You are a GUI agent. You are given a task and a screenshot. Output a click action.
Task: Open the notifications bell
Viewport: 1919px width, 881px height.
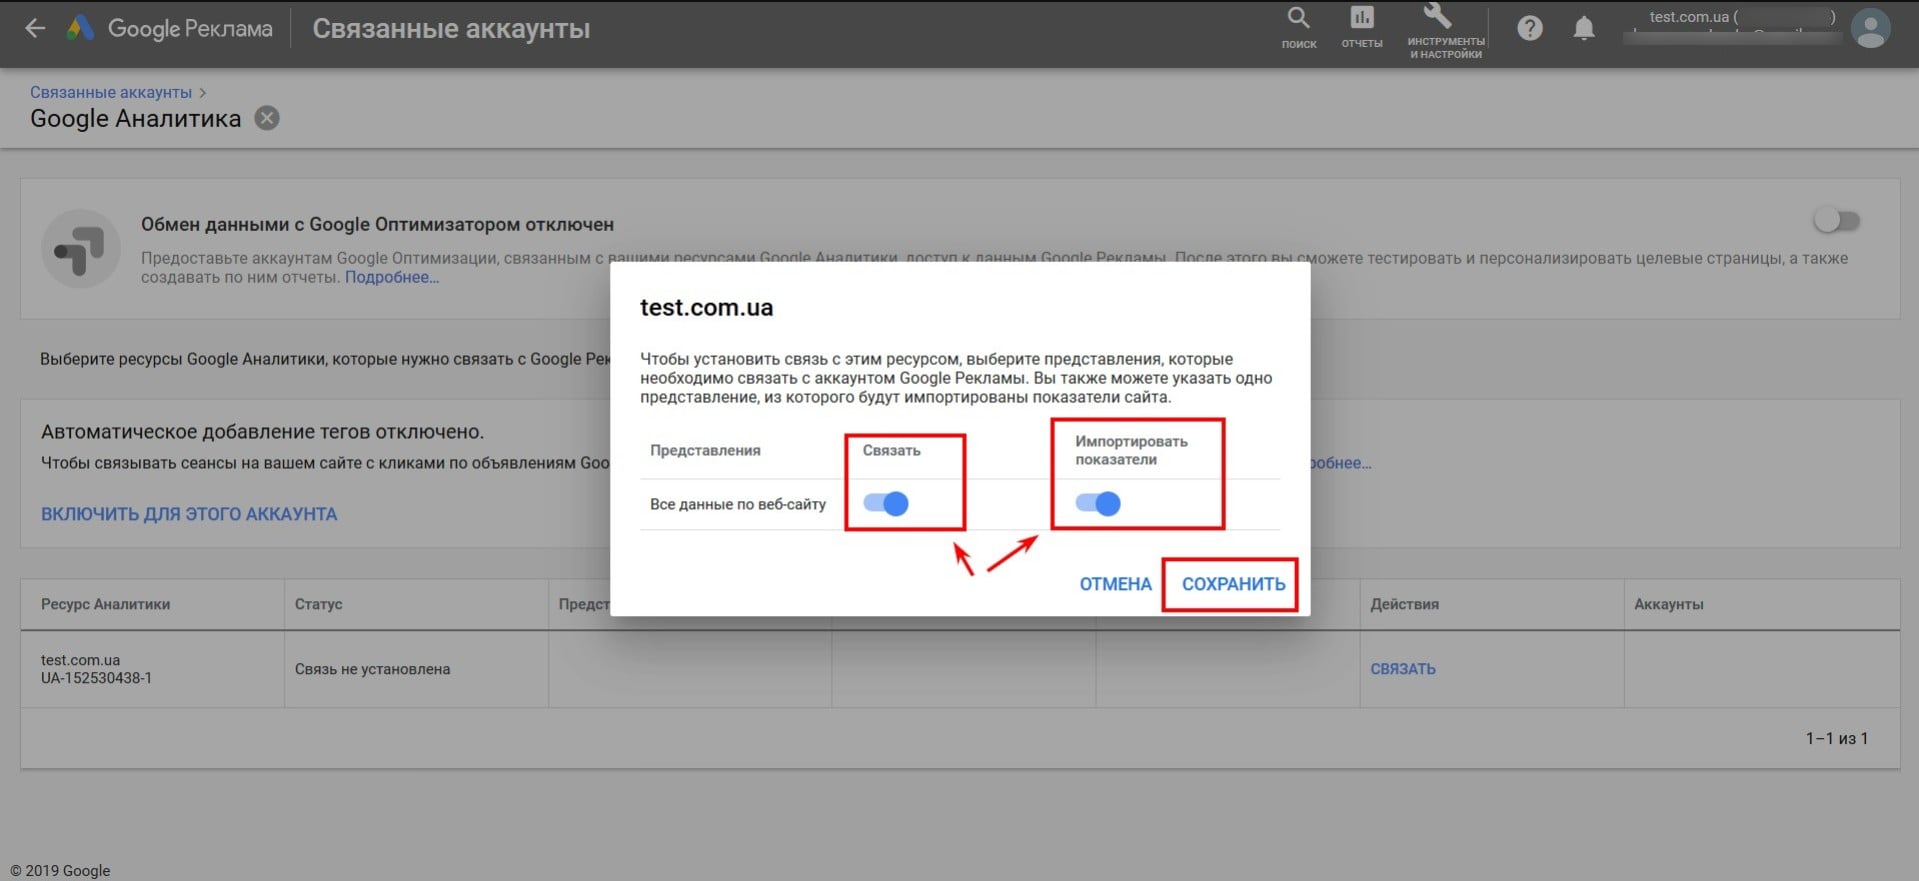coord(1583,29)
